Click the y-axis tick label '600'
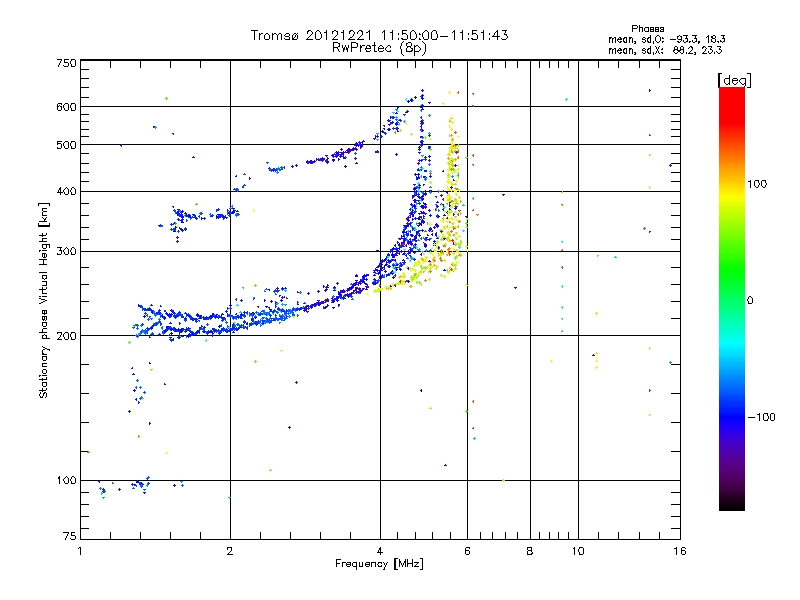 66,107
